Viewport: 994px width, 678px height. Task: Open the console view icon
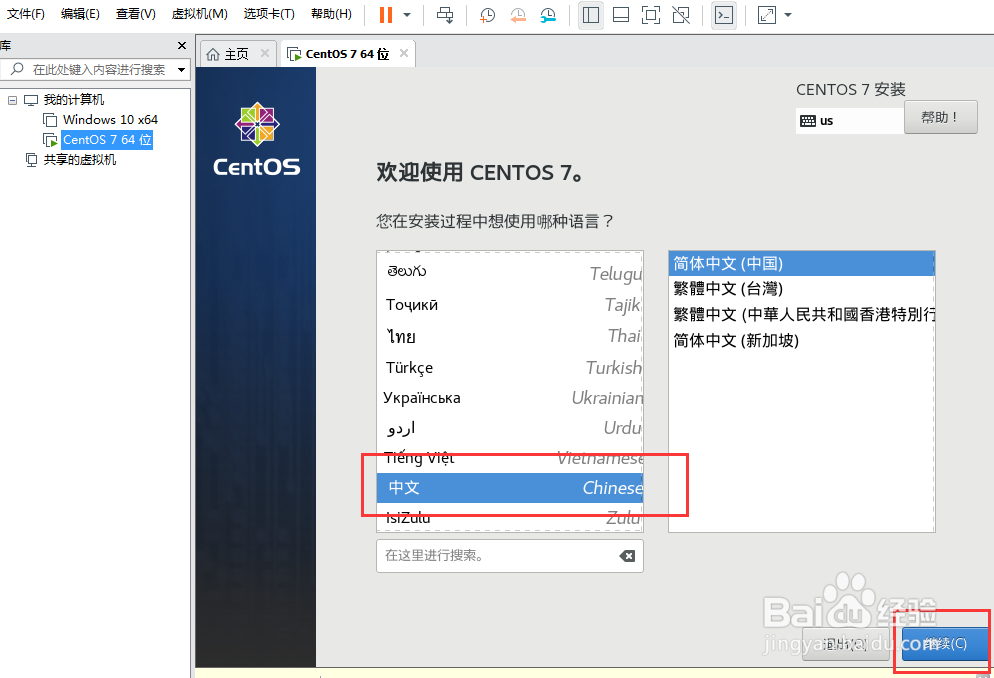click(x=723, y=15)
